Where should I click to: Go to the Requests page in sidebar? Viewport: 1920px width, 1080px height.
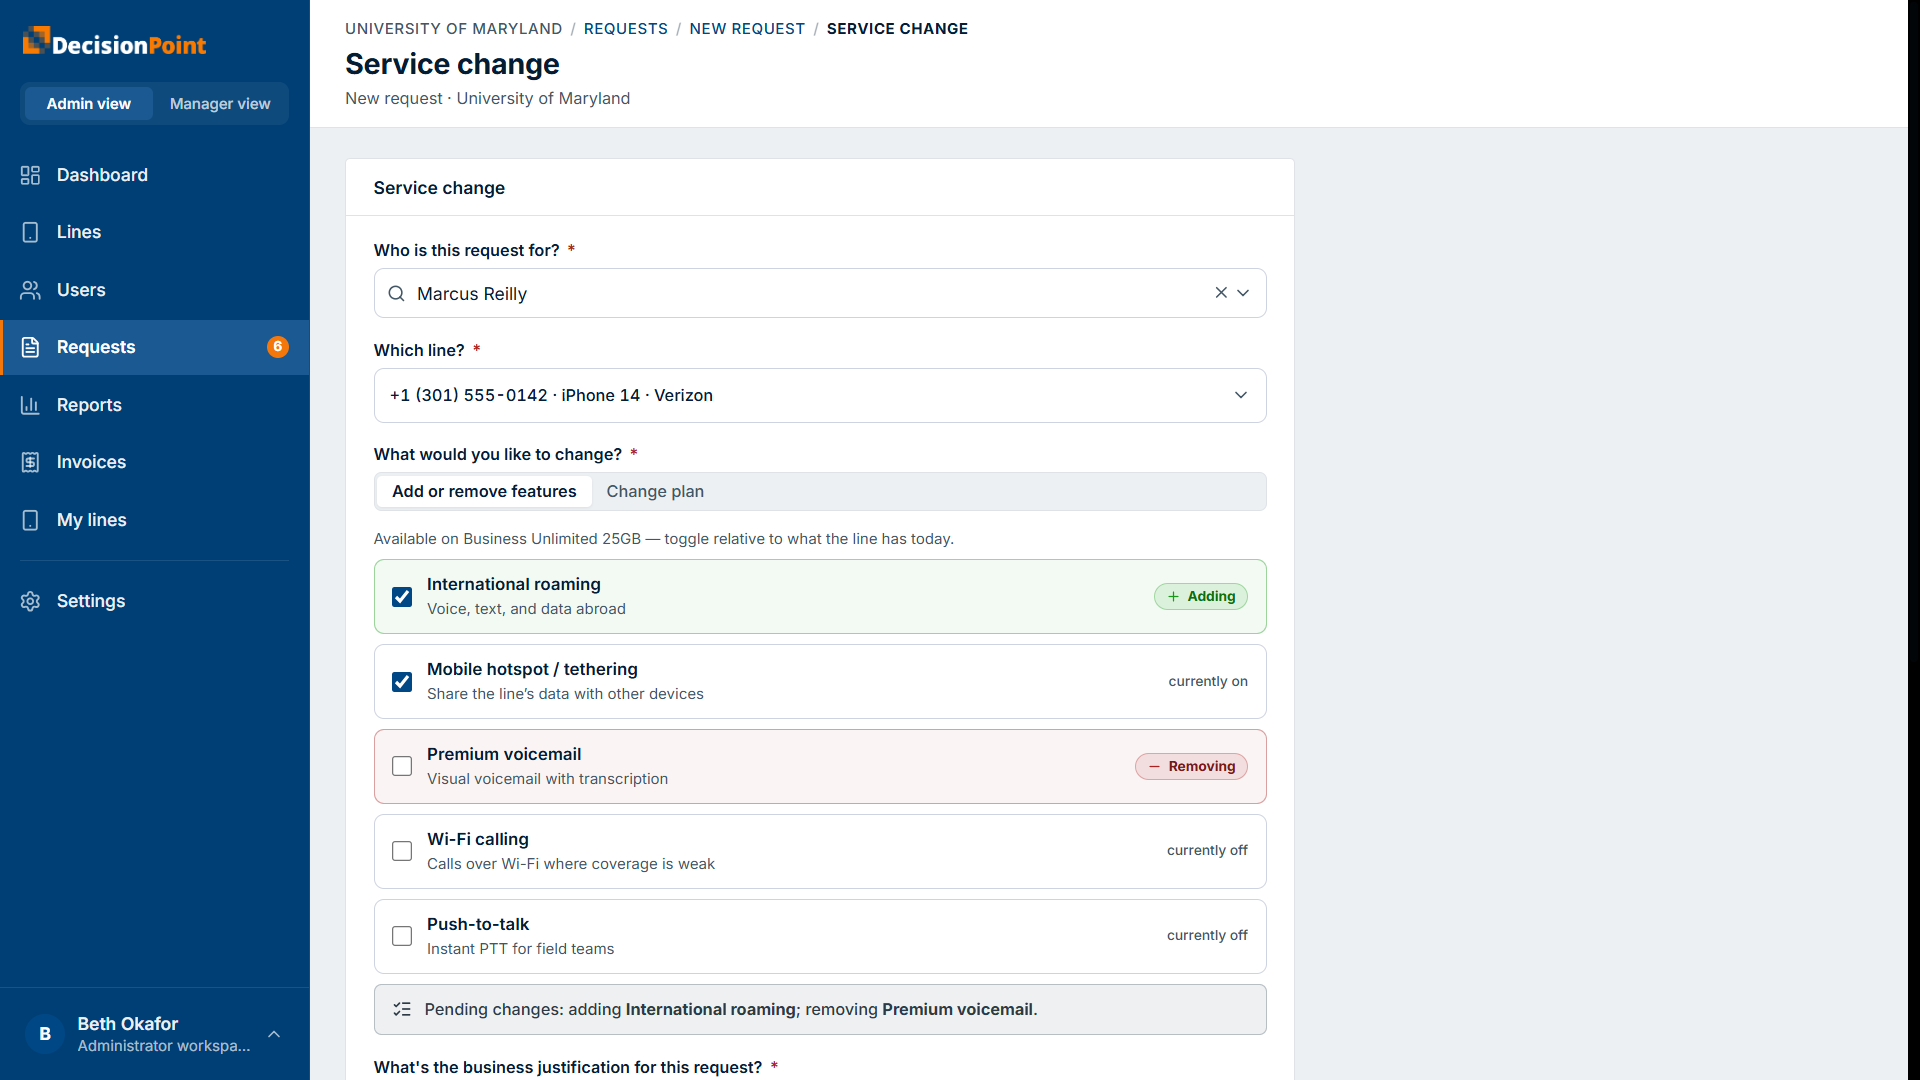pyautogui.click(x=155, y=347)
